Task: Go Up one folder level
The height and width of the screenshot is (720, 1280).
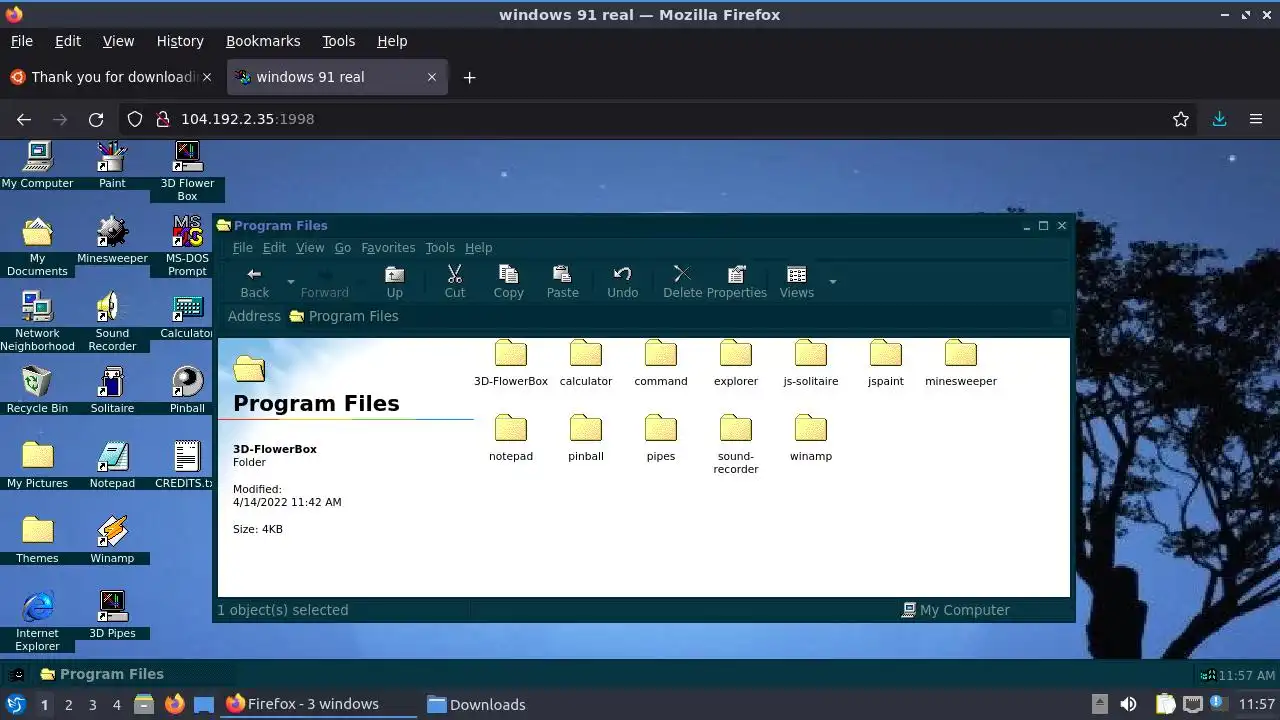Action: [395, 282]
